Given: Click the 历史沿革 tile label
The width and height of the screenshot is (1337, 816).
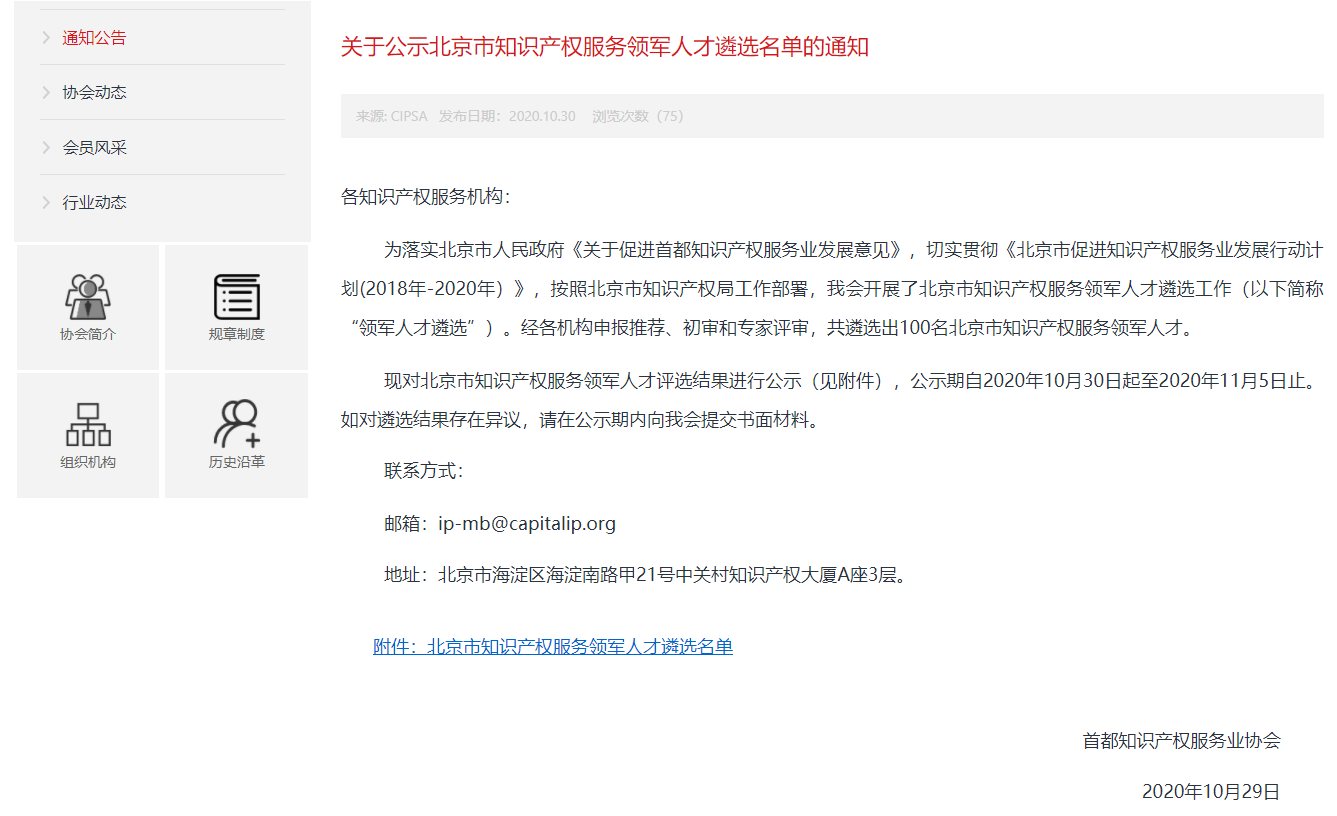Looking at the screenshot, I should [237, 462].
